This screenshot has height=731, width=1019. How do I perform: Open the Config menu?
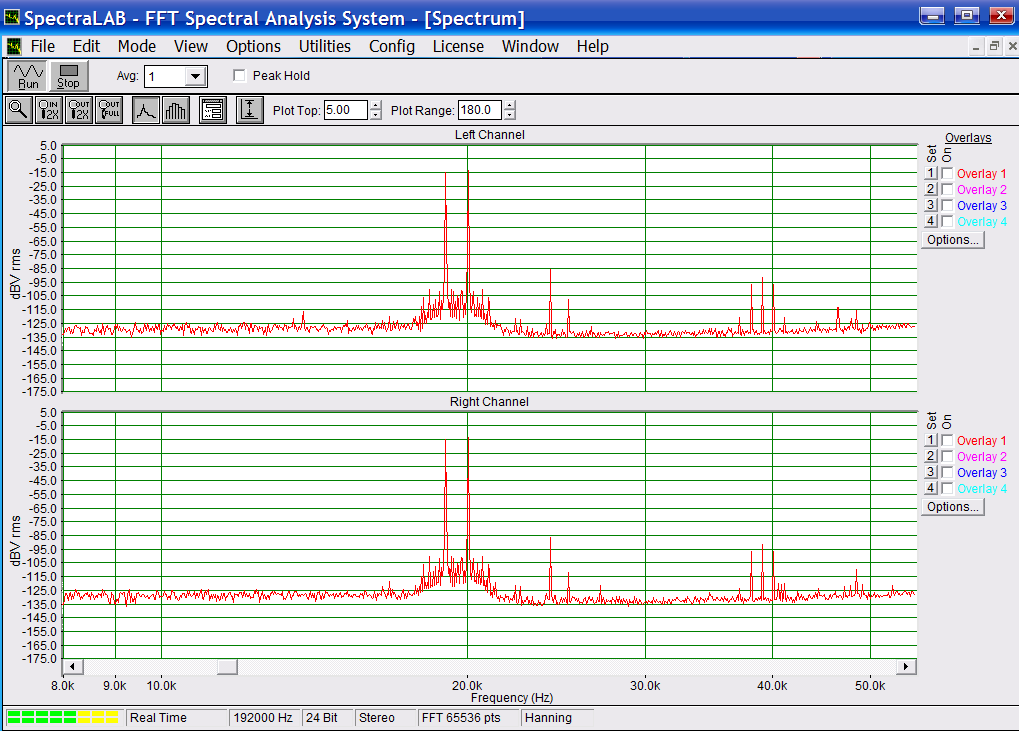pyautogui.click(x=391, y=46)
